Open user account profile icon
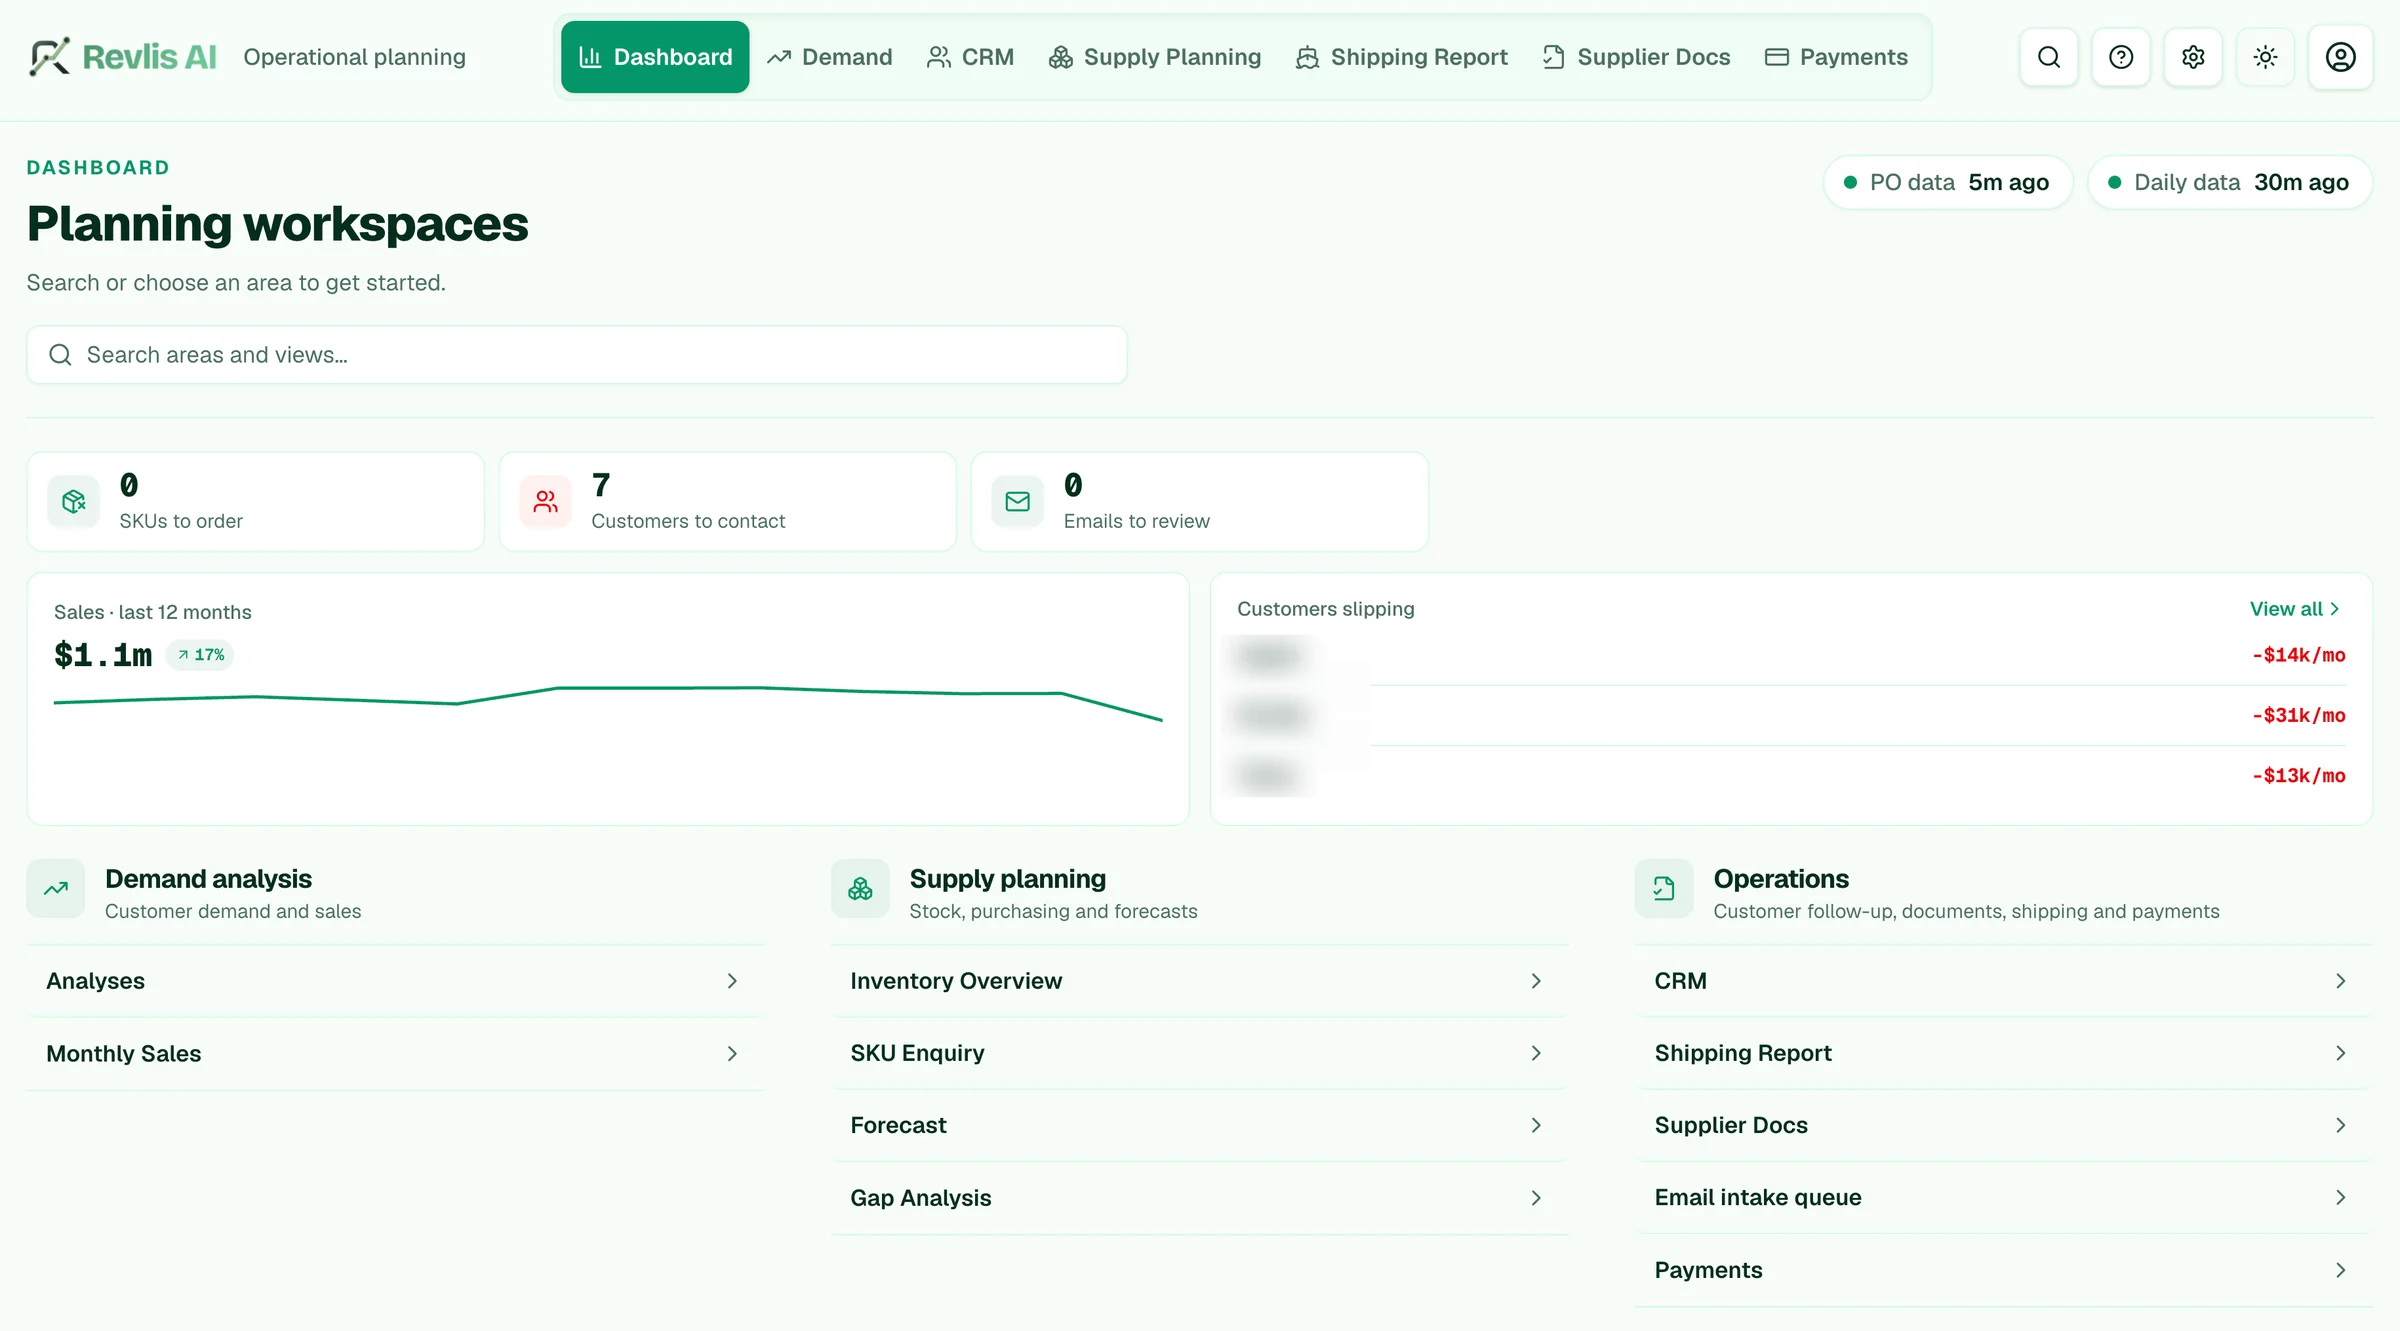The width and height of the screenshot is (2400, 1331). pyautogui.click(x=2340, y=57)
